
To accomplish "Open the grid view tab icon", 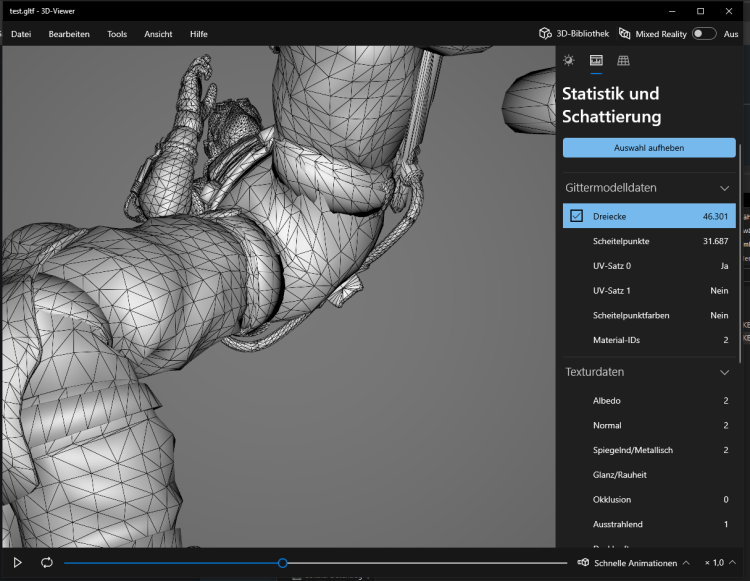I will click(x=623, y=61).
